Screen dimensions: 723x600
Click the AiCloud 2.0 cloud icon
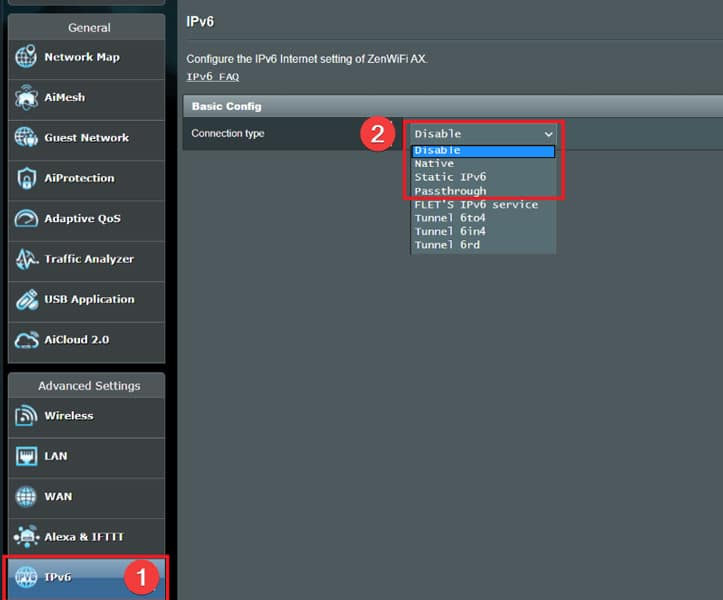pos(26,340)
